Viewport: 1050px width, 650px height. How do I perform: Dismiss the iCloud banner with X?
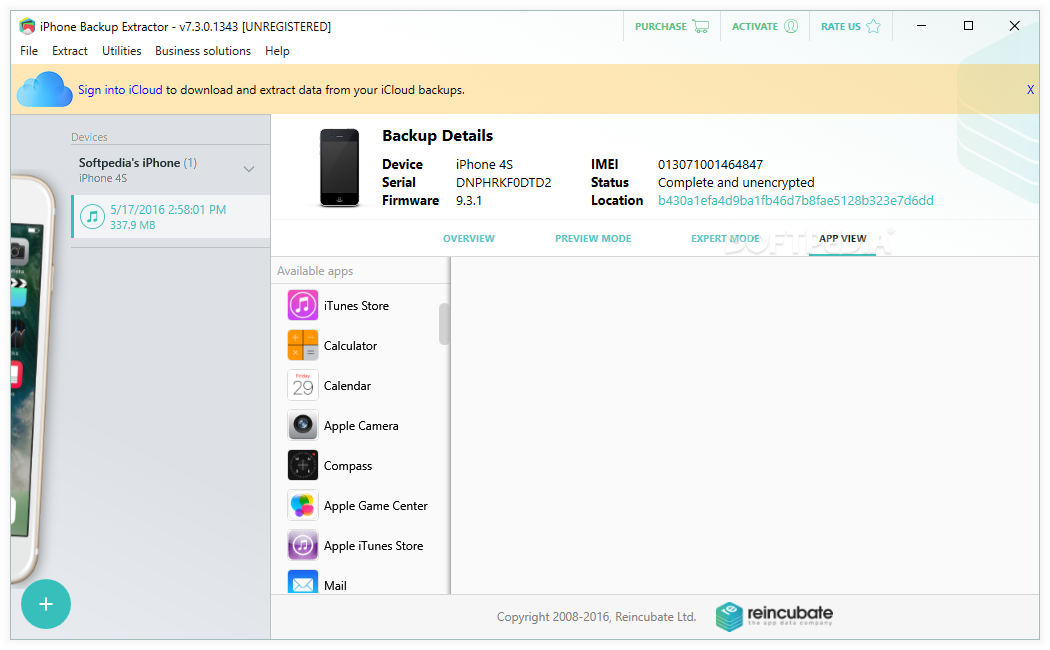pos(1030,90)
